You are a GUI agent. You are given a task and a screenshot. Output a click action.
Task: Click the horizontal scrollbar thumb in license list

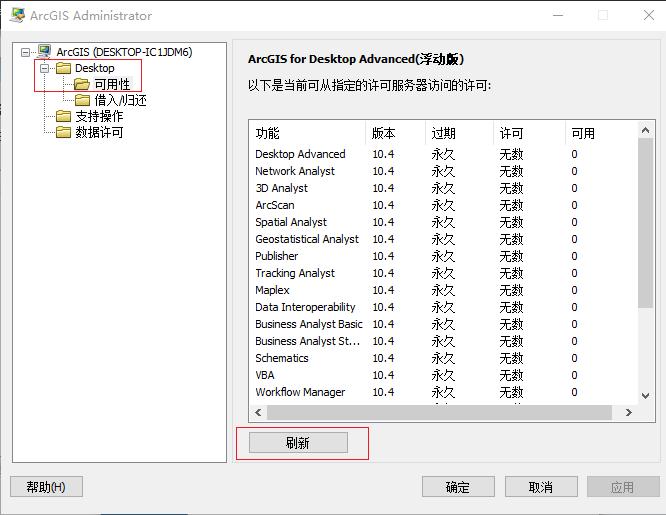(x=439, y=412)
